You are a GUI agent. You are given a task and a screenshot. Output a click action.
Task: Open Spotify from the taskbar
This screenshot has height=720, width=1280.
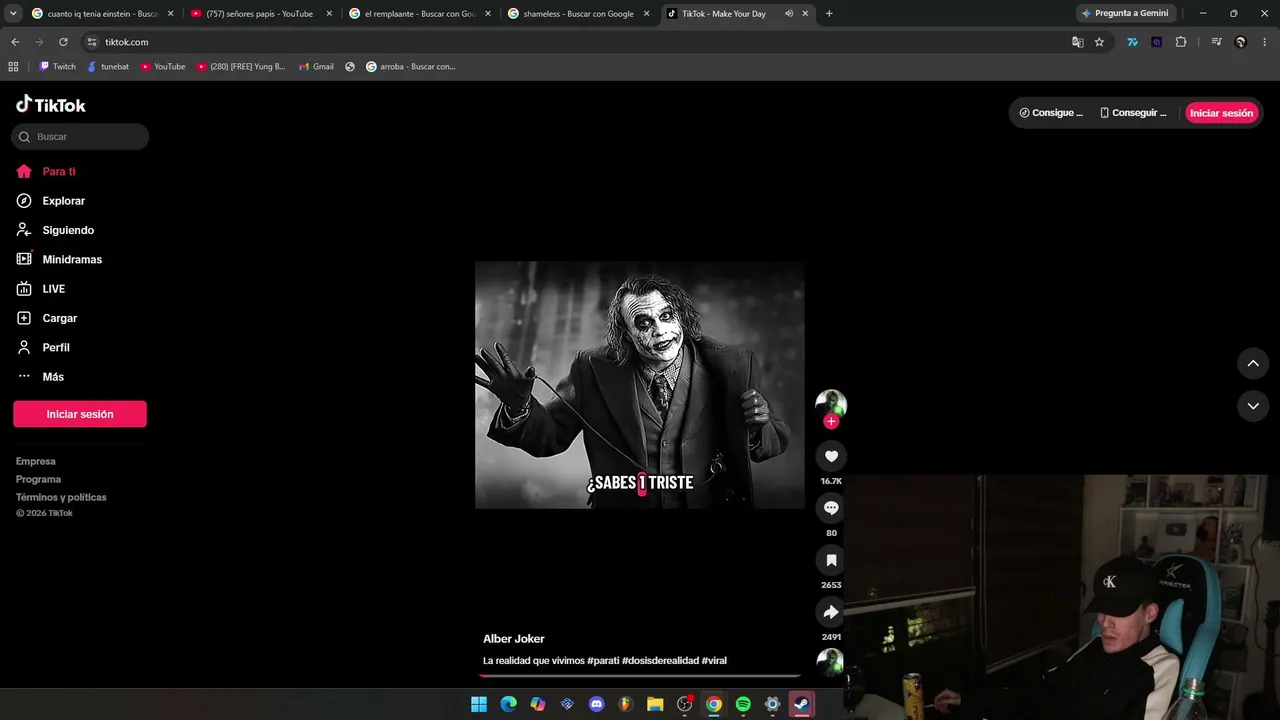(x=743, y=704)
